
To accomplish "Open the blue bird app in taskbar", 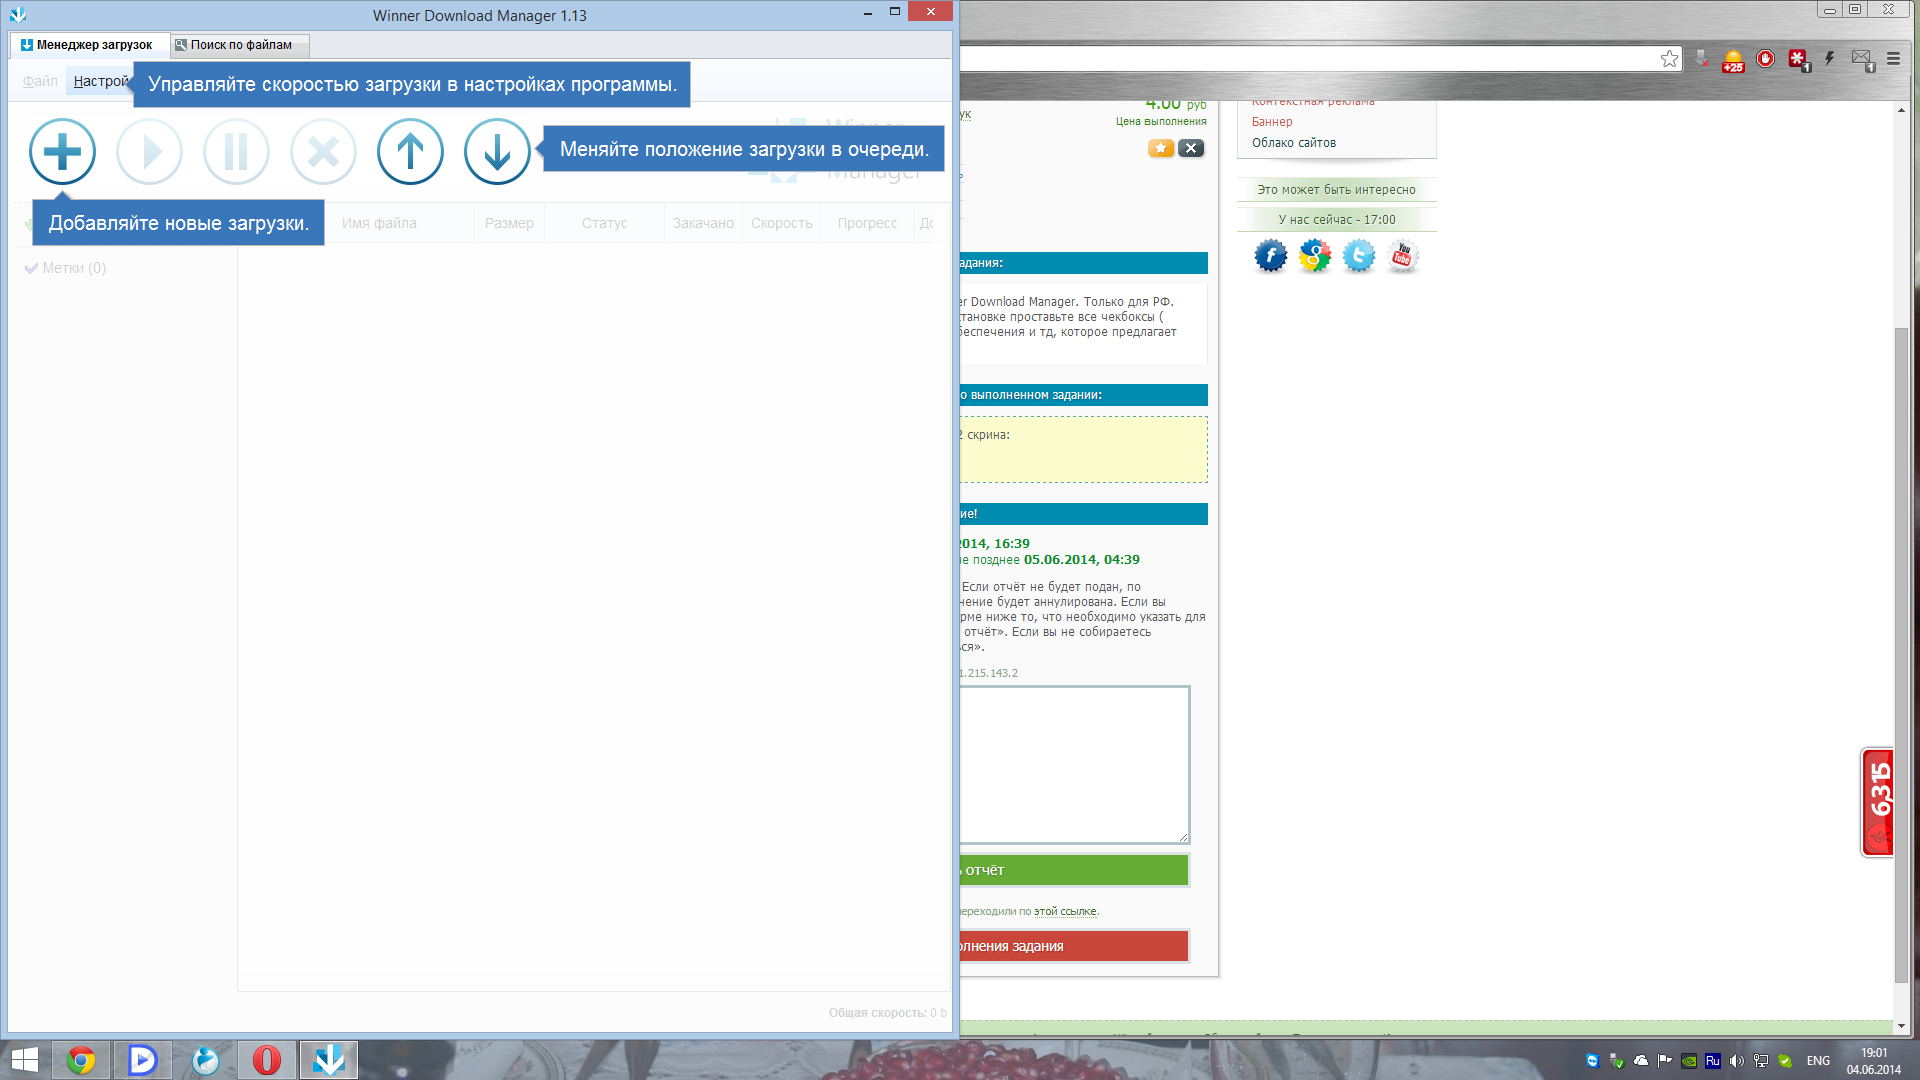I will 205,1060.
